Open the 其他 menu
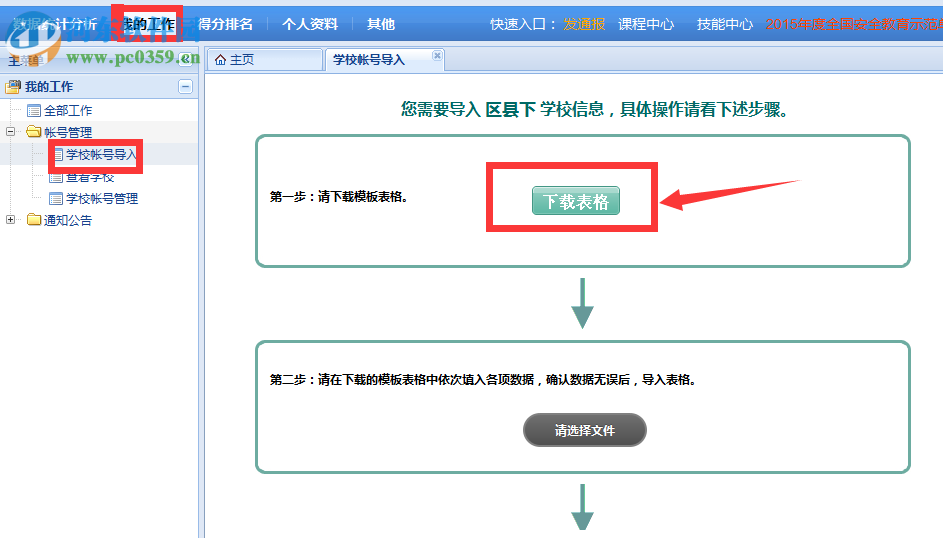 coord(381,24)
